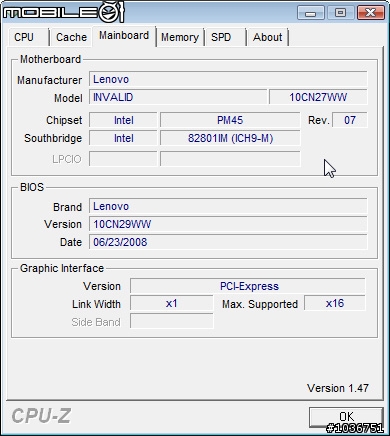Show the About tab
The image size is (390, 436).
pos(267,37)
